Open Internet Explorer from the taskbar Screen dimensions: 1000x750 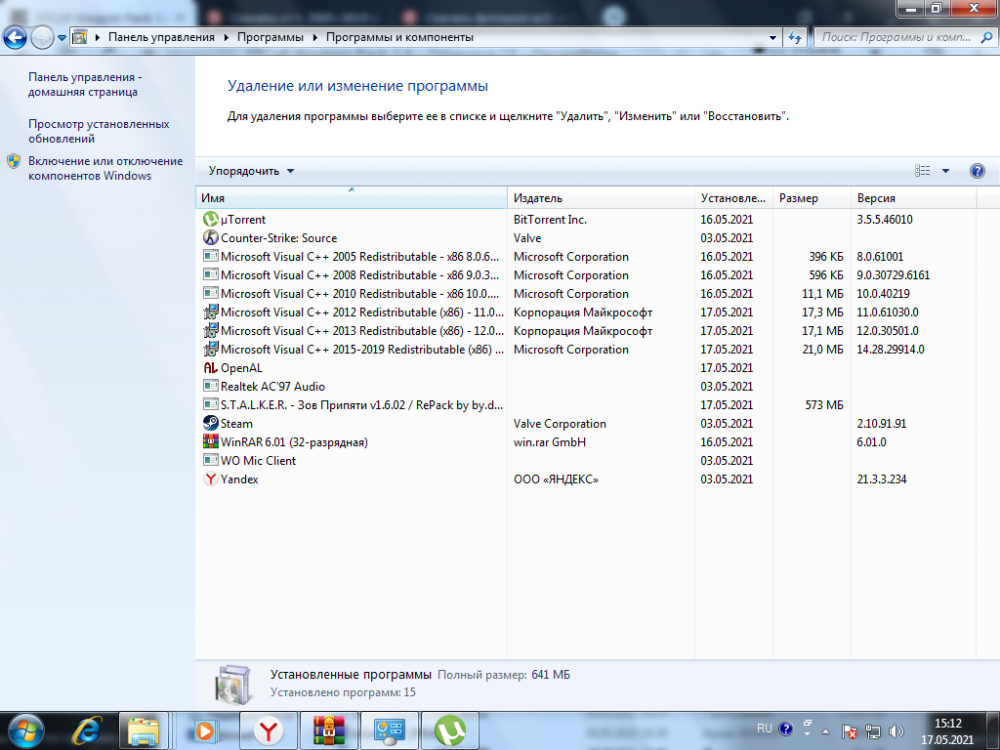point(87,731)
